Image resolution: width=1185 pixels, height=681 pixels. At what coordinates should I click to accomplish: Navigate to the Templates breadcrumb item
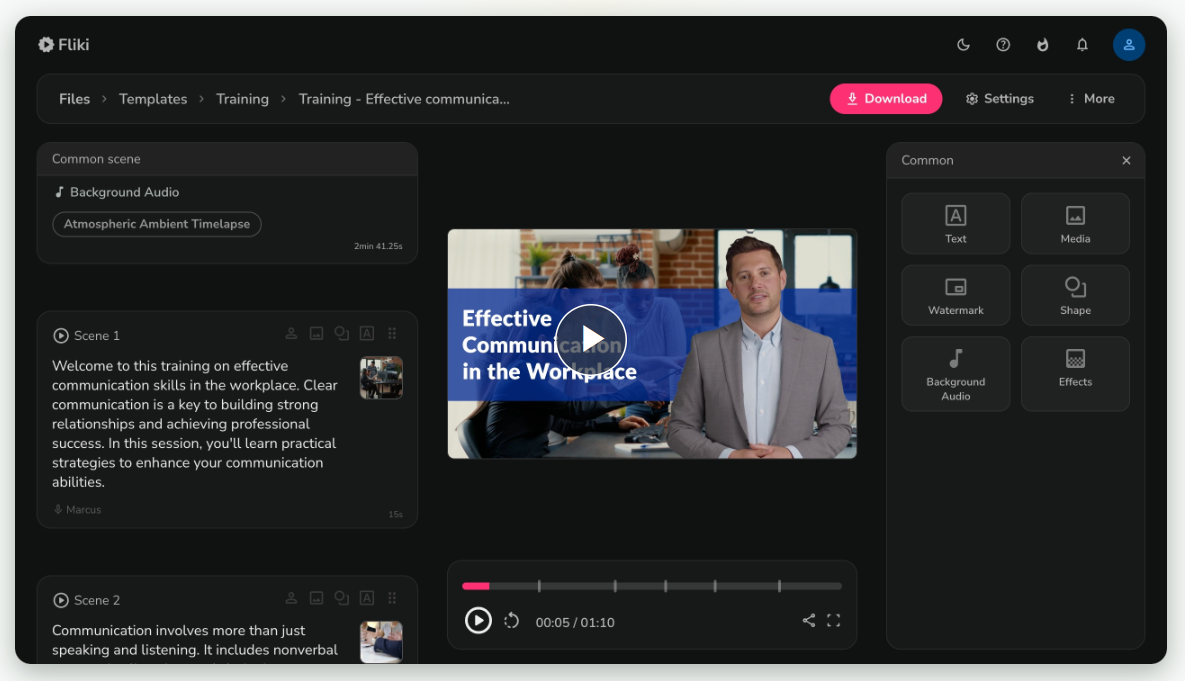[x=152, y=98]
